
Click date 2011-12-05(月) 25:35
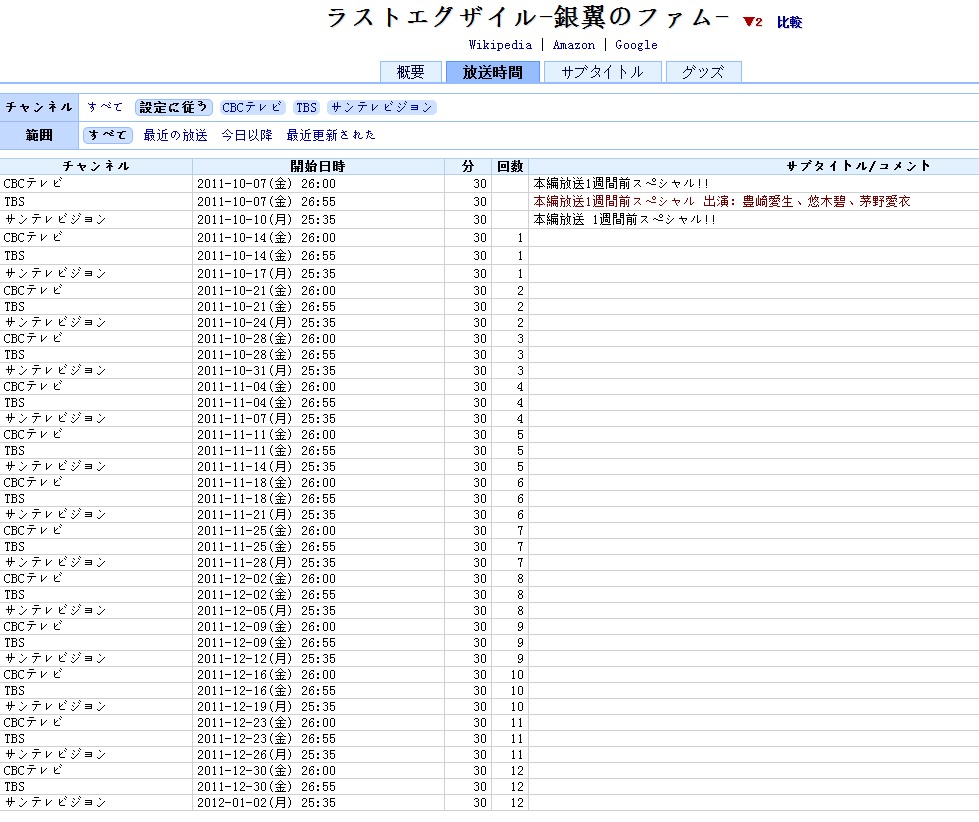pos(267,611)
